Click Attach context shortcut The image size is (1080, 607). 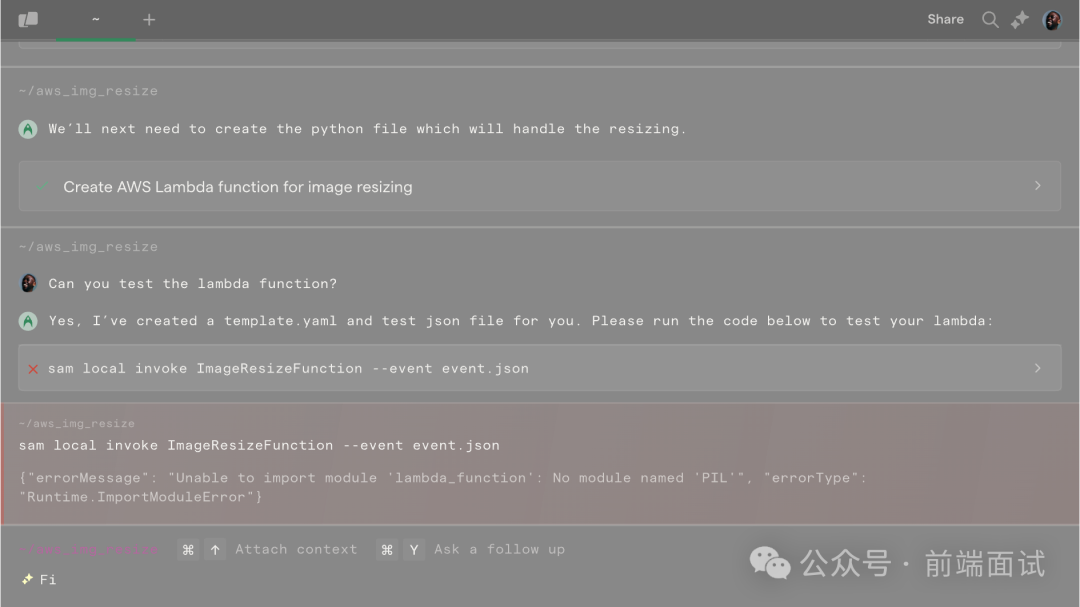pyautogui.click(x=295, y=549)
